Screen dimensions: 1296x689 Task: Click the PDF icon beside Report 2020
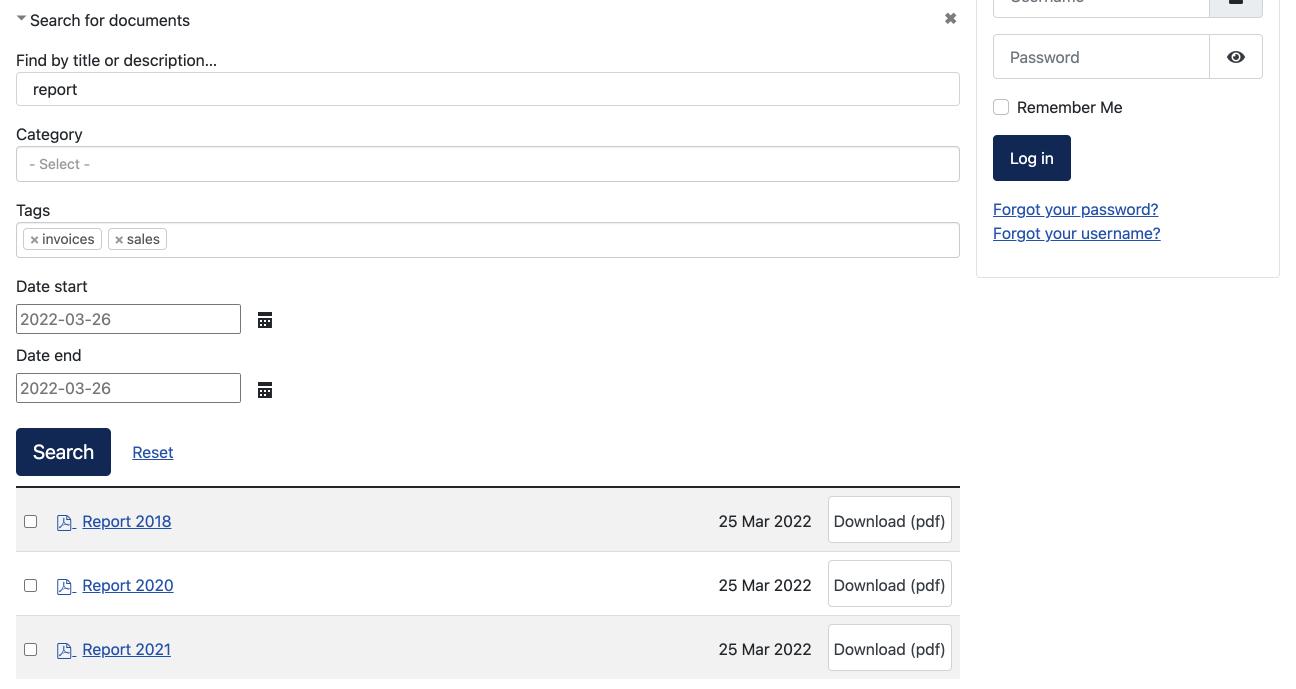(x=65, y=586)
